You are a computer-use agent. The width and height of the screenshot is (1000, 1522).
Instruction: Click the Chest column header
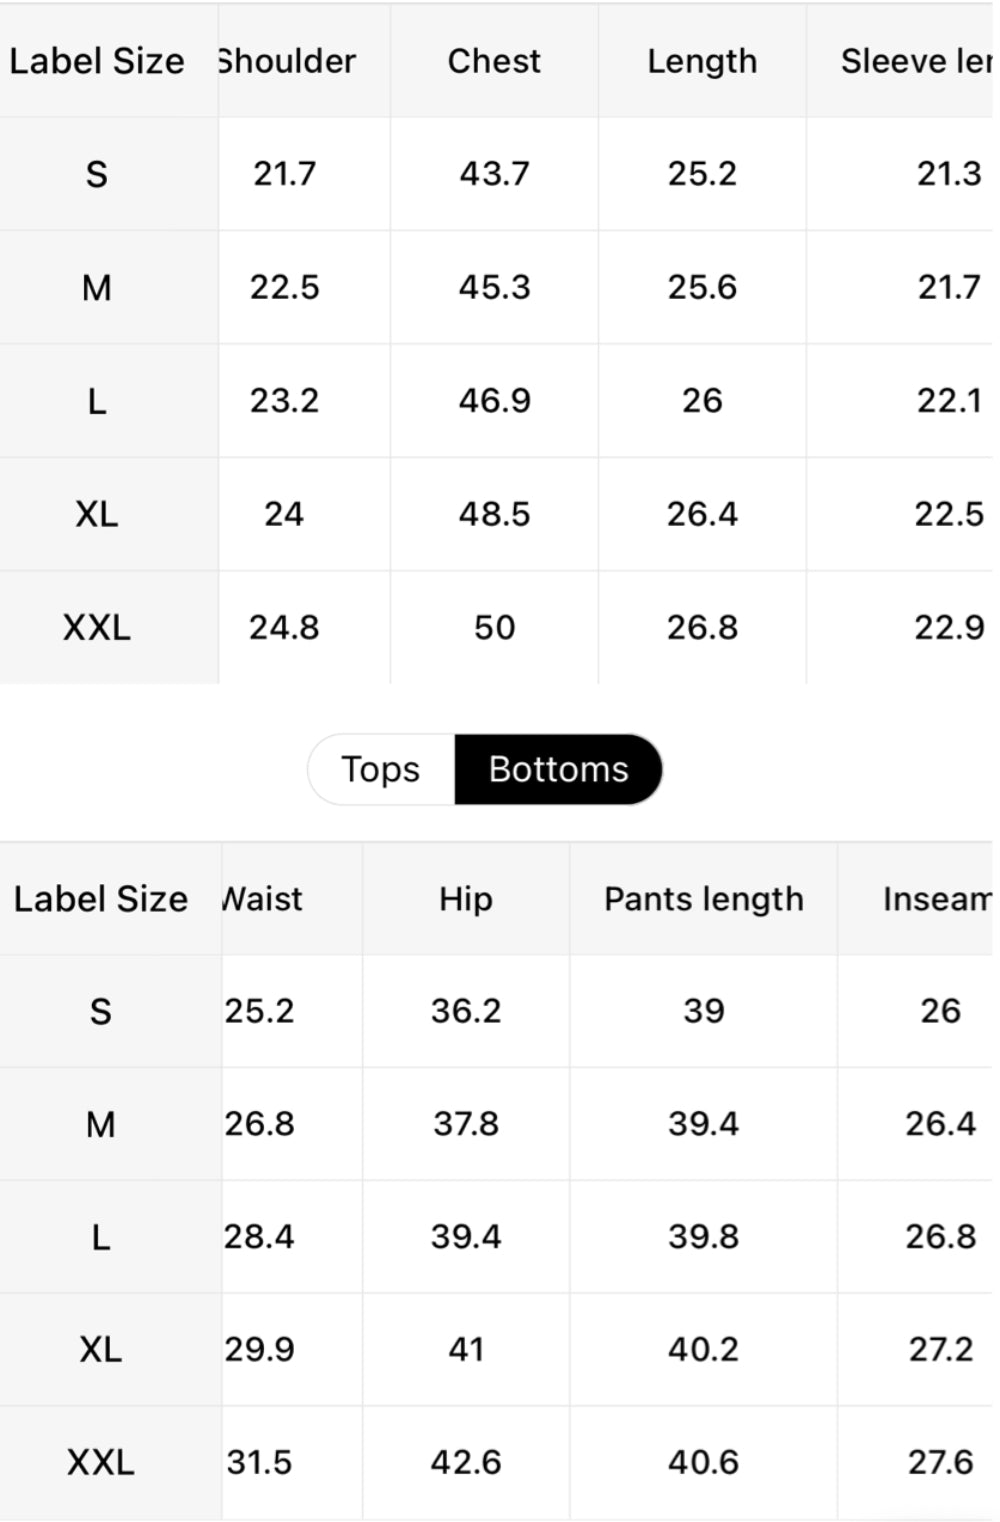(494, 61)
